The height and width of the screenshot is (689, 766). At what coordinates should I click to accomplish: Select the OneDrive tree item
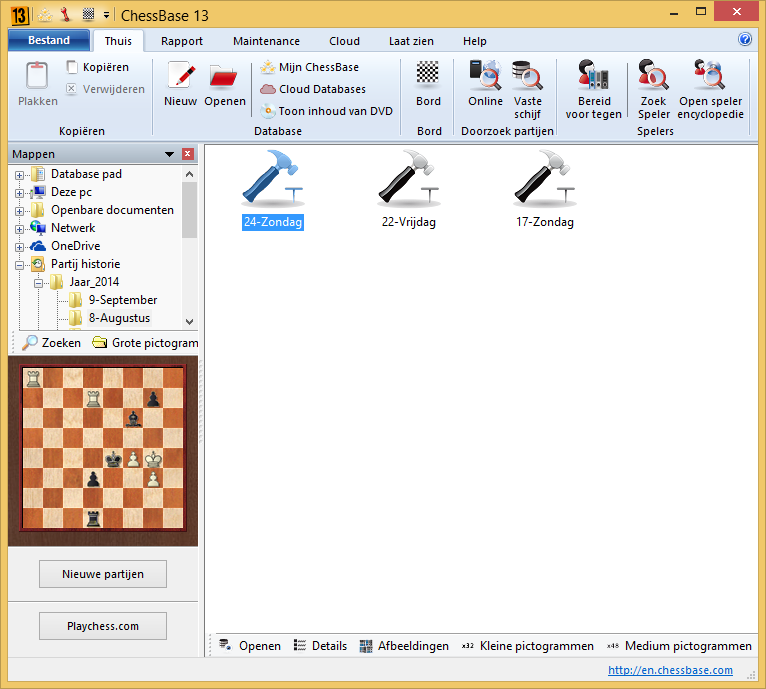75,246
